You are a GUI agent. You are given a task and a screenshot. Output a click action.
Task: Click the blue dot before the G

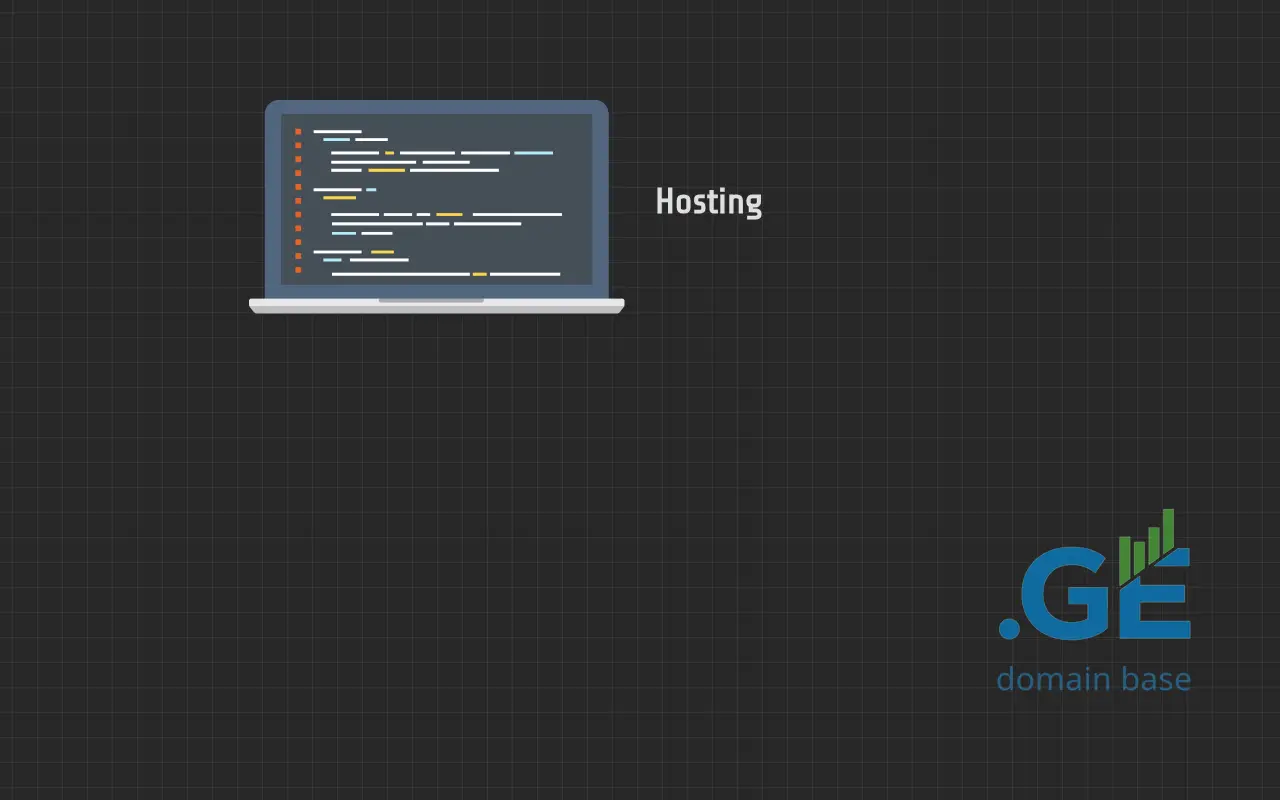coord(1009,628)
